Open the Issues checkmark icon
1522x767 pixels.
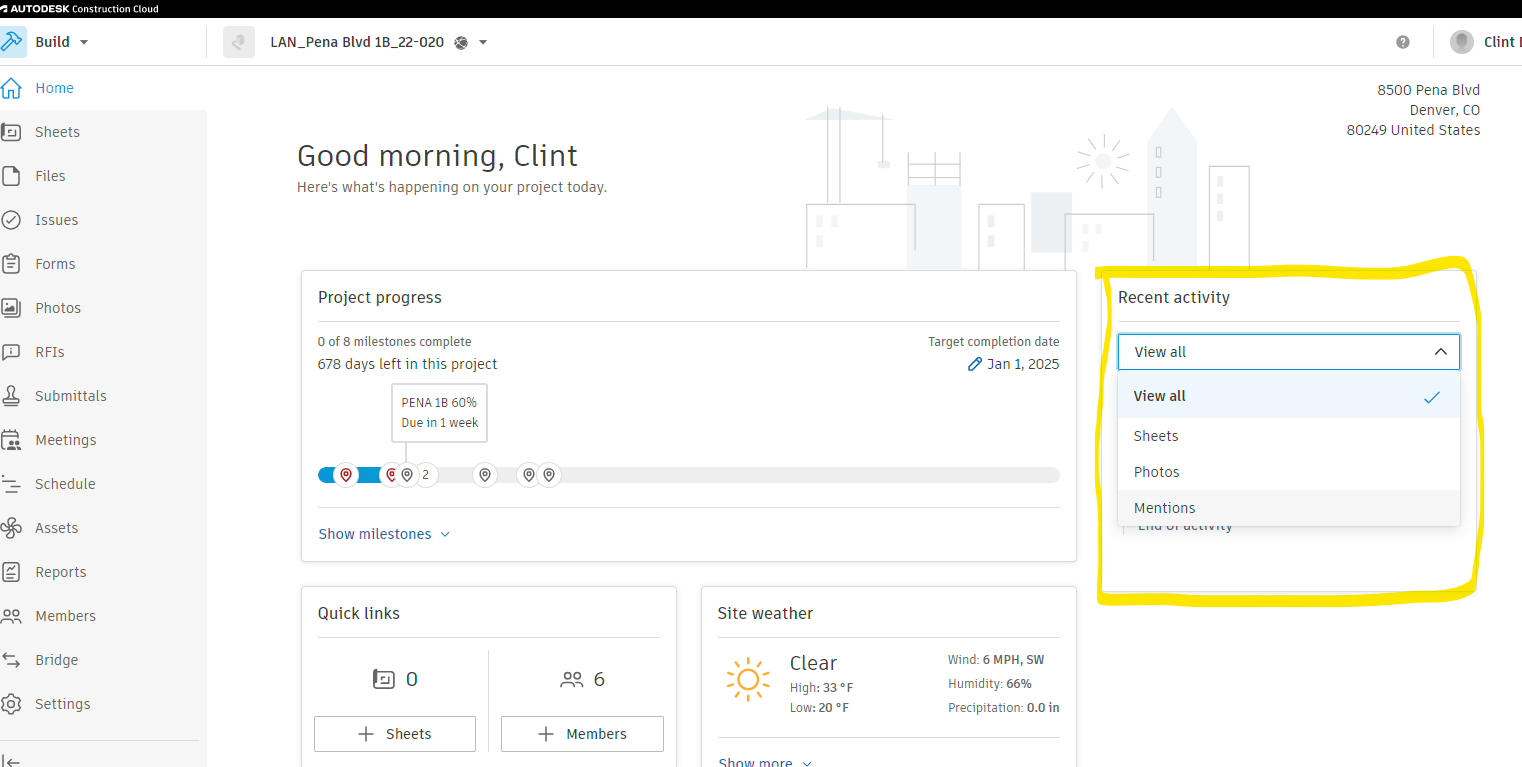pos(12,220)
